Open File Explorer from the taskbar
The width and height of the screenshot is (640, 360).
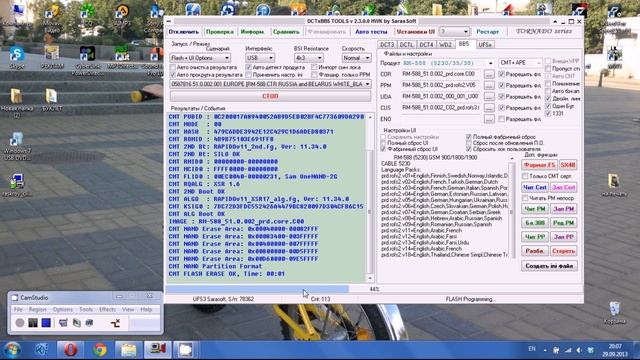click(129, 350)
